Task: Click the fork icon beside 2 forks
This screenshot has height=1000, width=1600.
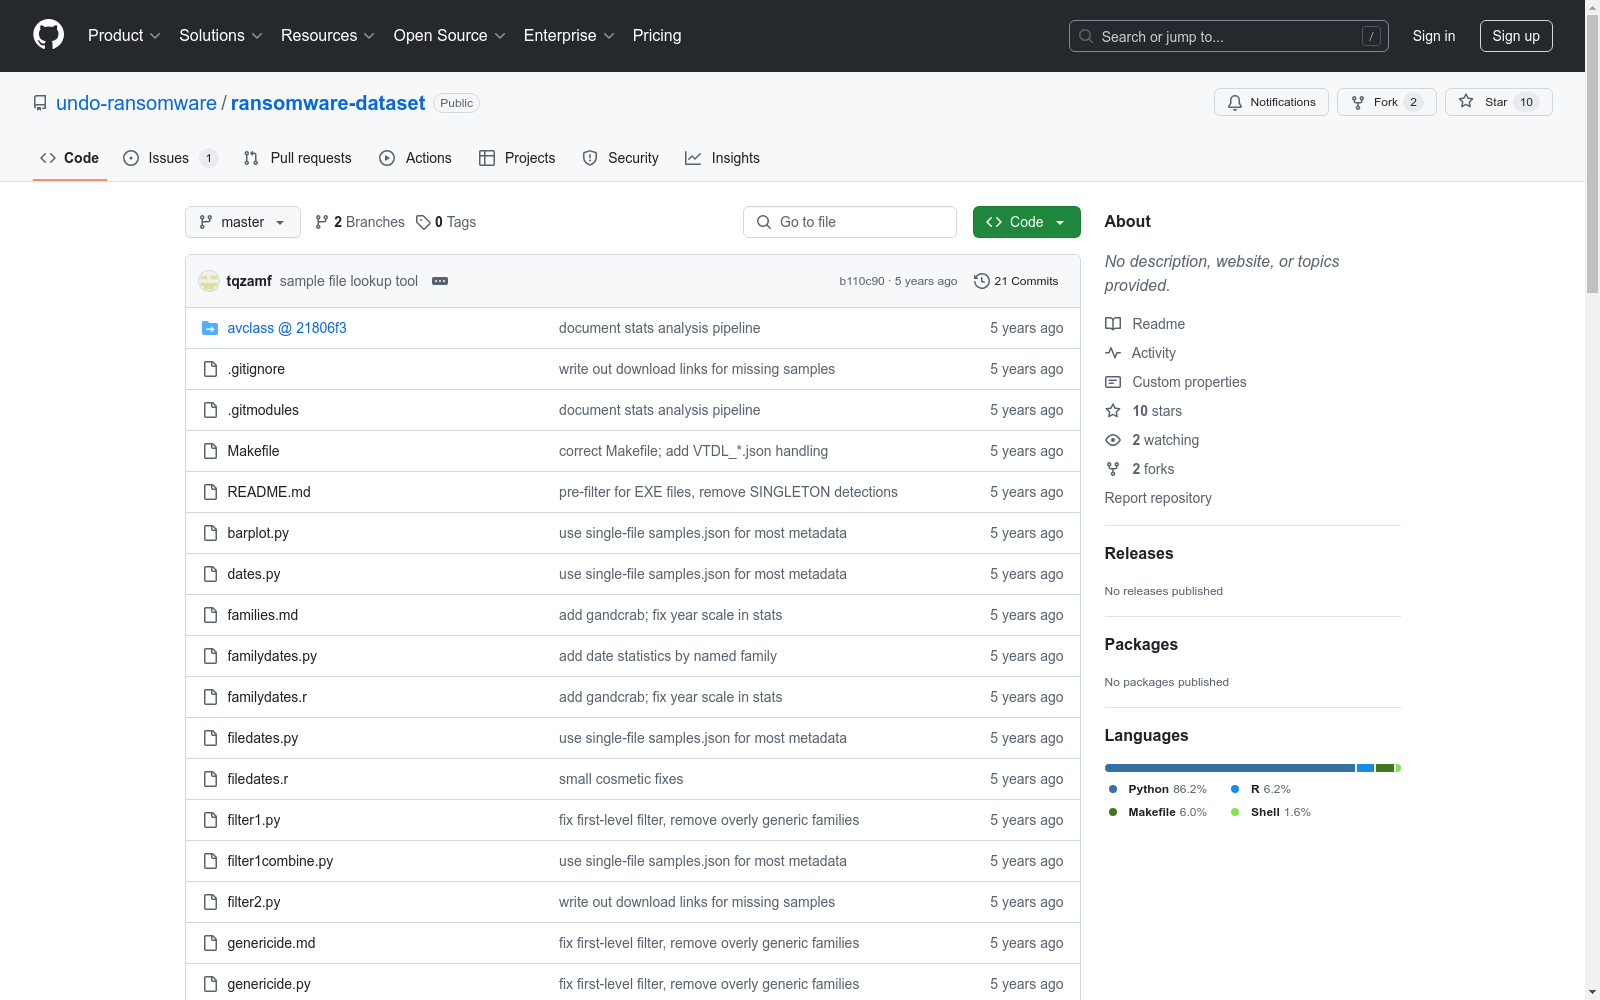Action: pos(1113,469)
